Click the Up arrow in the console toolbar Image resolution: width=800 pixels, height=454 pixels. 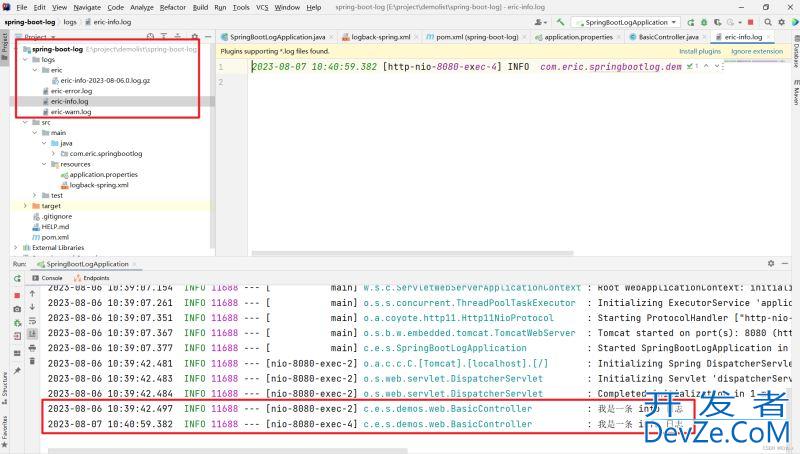(32, 293)
